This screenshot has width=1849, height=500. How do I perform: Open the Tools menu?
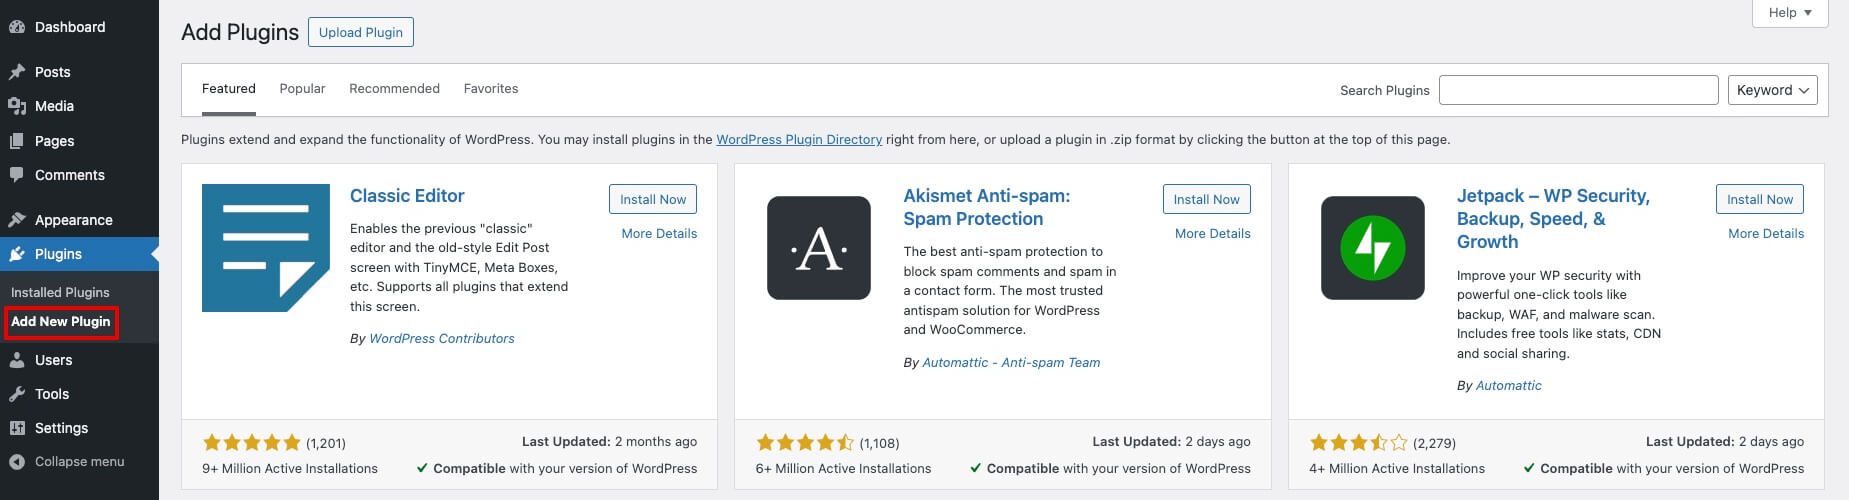(79, 394)
